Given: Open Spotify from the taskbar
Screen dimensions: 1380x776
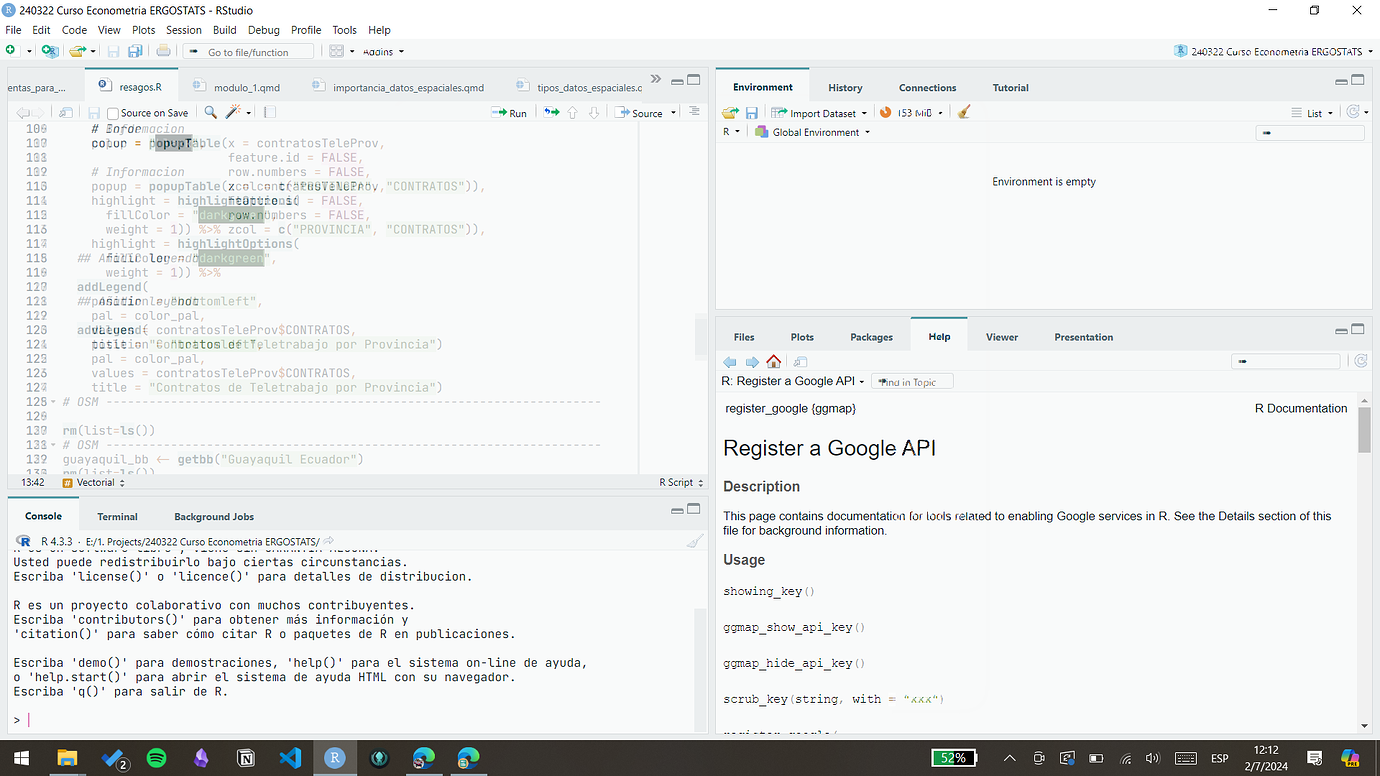Looking at the screenshot, I should point(157,757).
